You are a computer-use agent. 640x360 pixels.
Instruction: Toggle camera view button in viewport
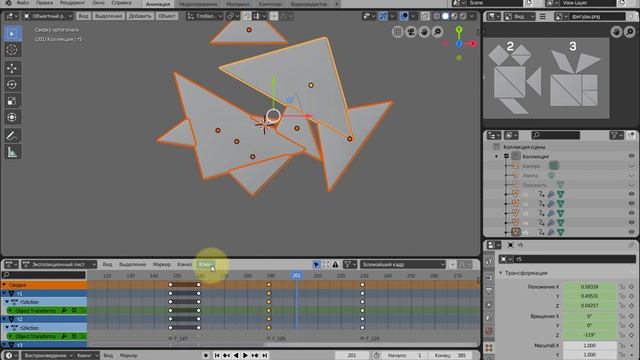point(411,32)
